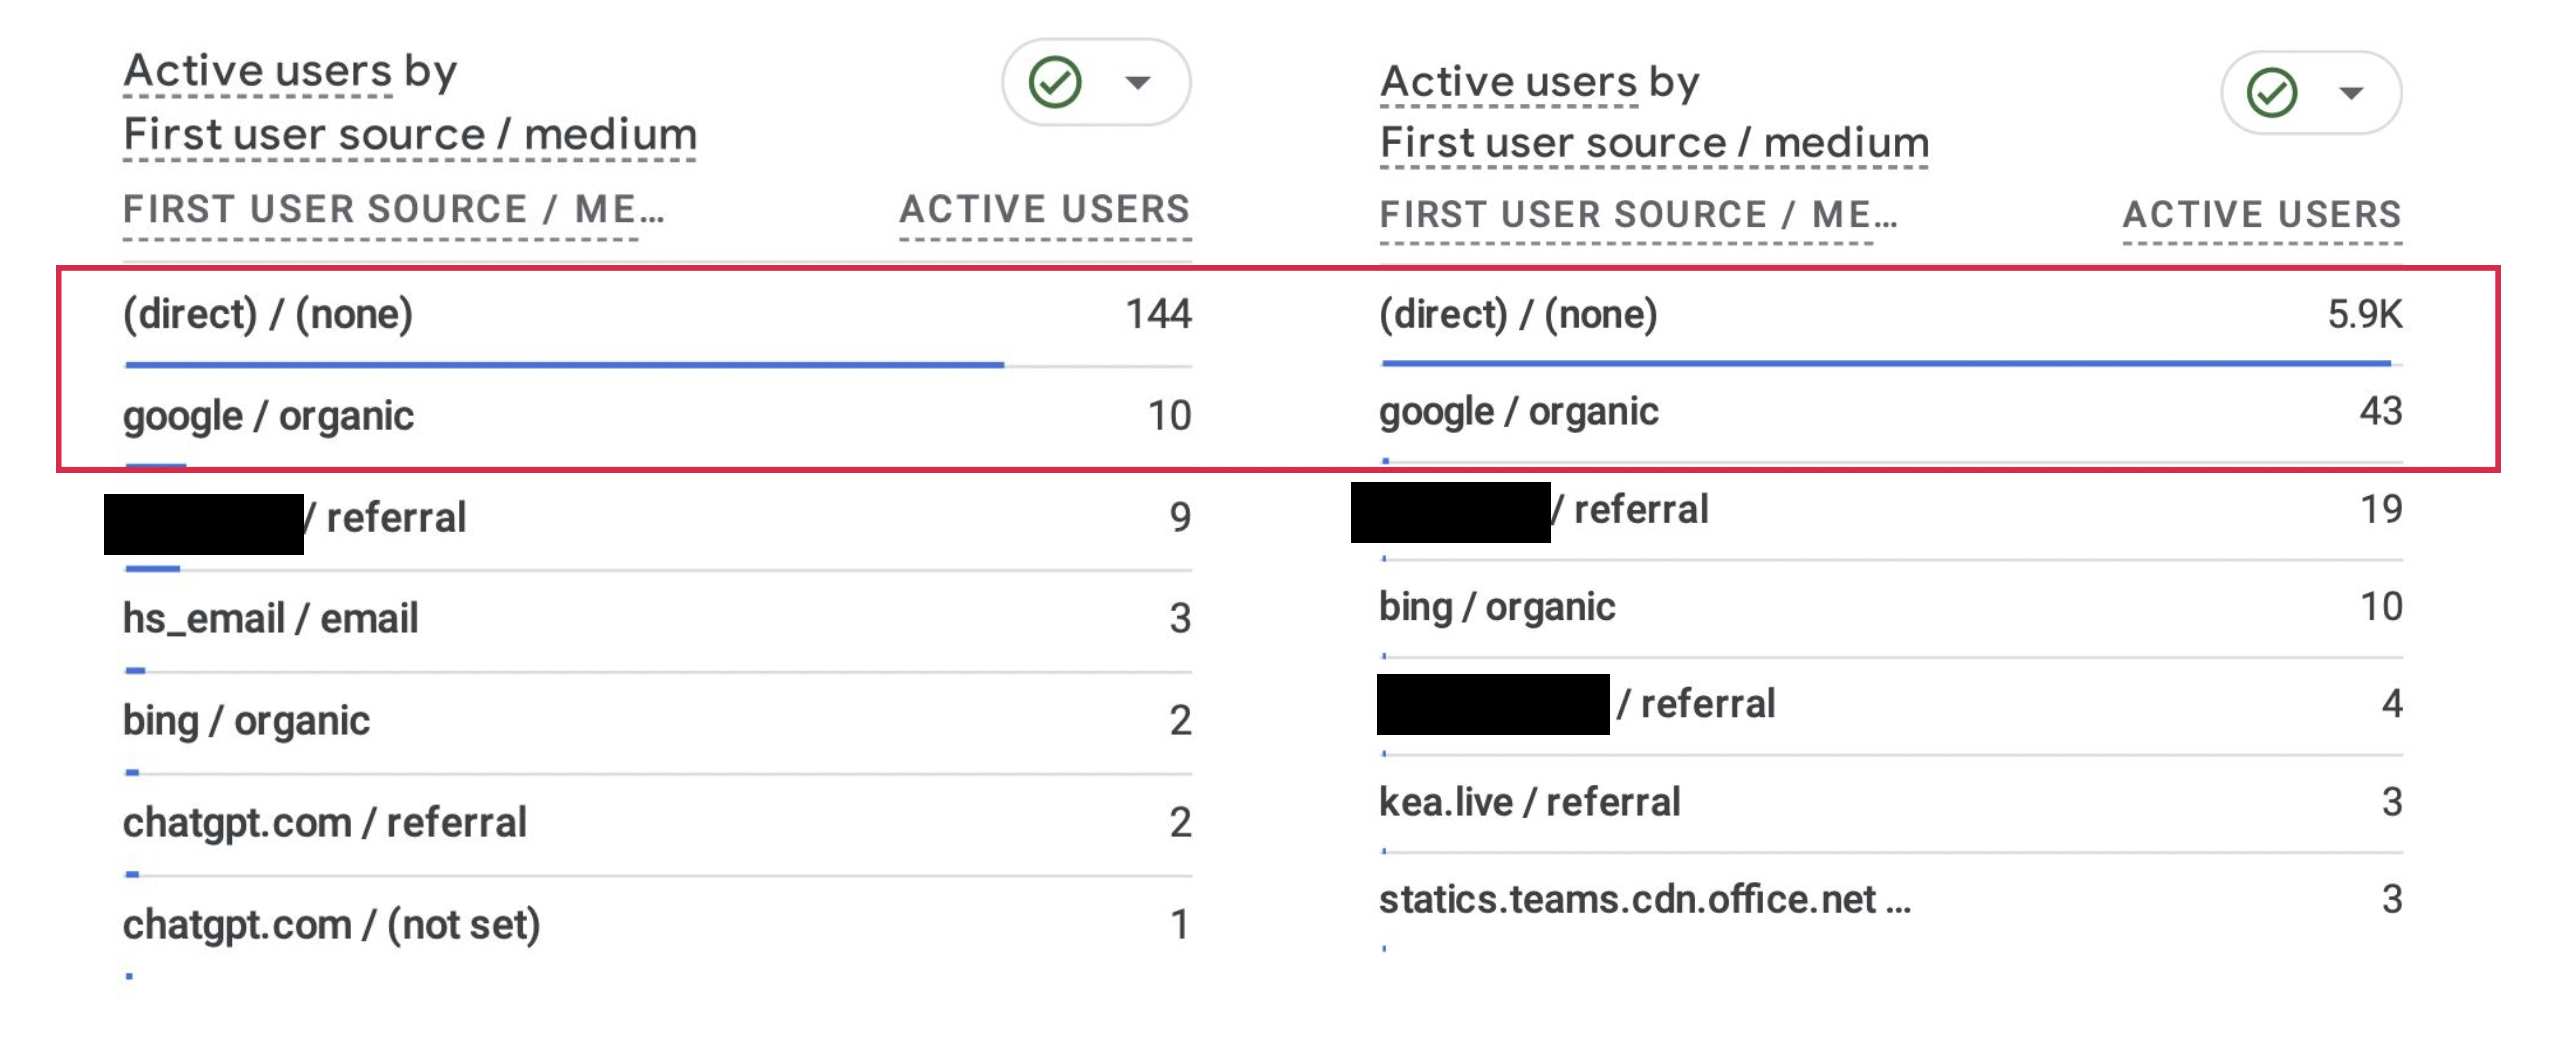Open 'Active users' metric selector in right card
This screenshot has width=2566, height=1040.
click(x=1509, y=82)
